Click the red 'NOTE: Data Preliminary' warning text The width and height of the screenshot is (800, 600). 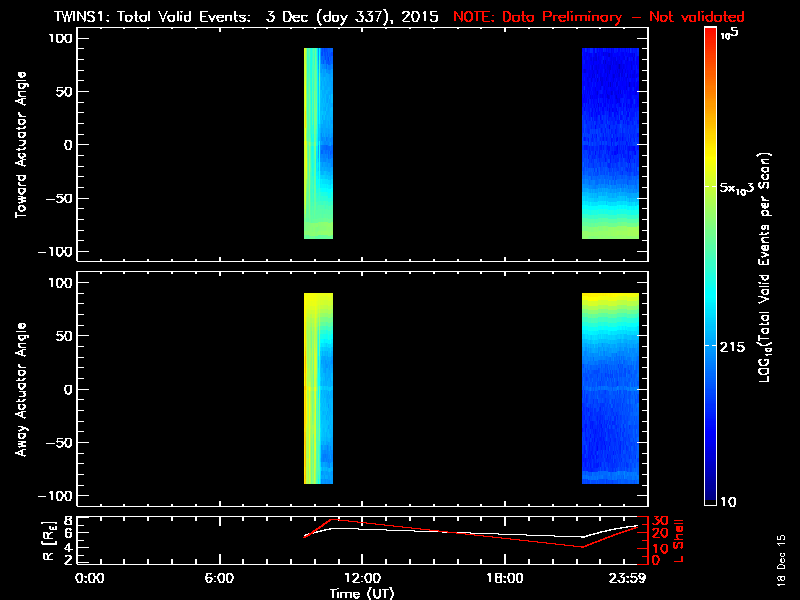(x=598, y=18)
